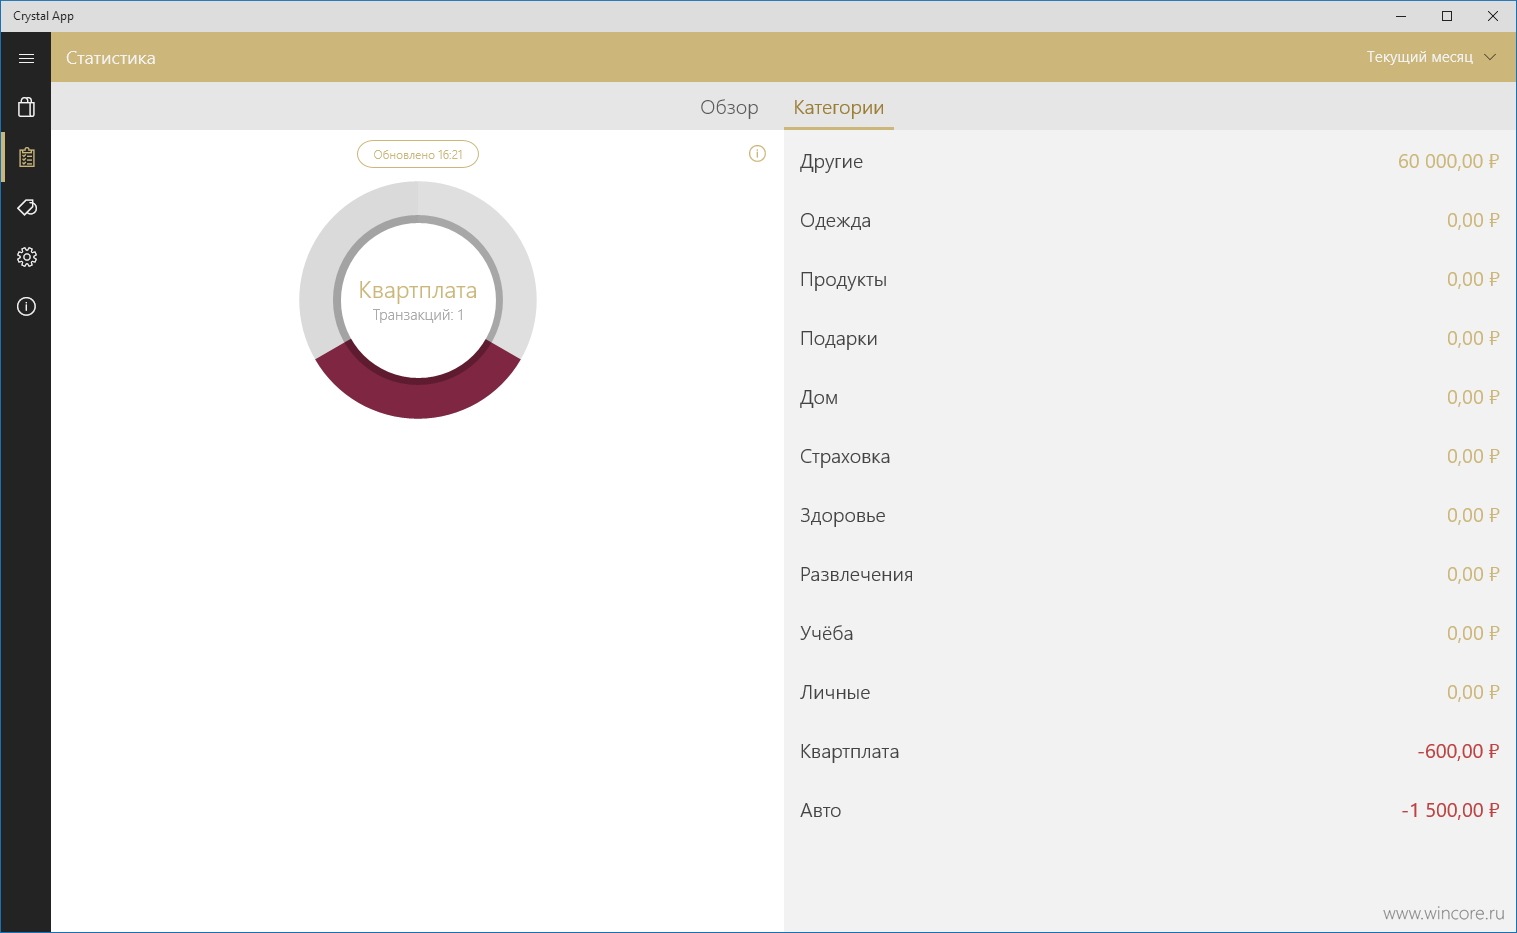Select the statistics clipboard icon in sidebar
The height and width of the screenshot is (933, 1517).
coord(26,157)
